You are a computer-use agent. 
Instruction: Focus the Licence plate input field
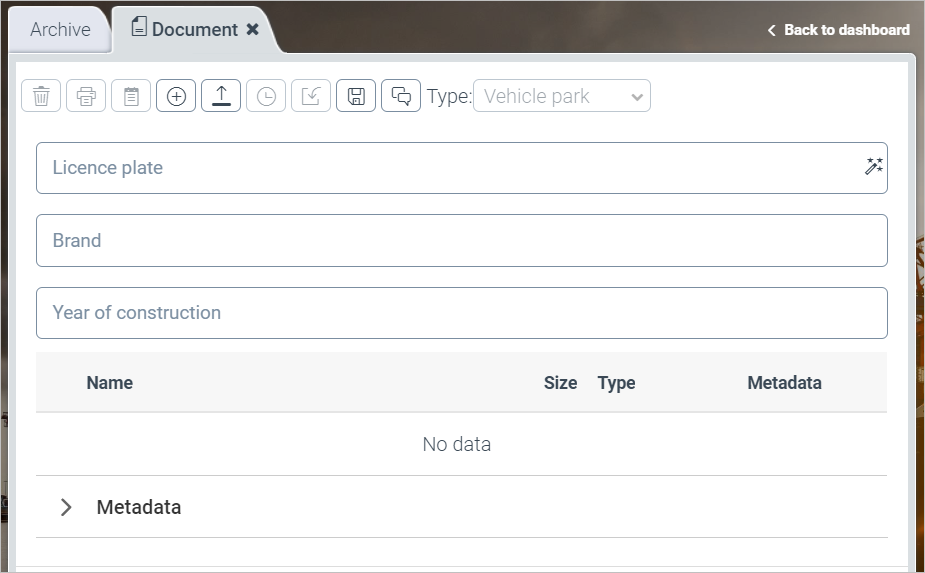(450, 168)
